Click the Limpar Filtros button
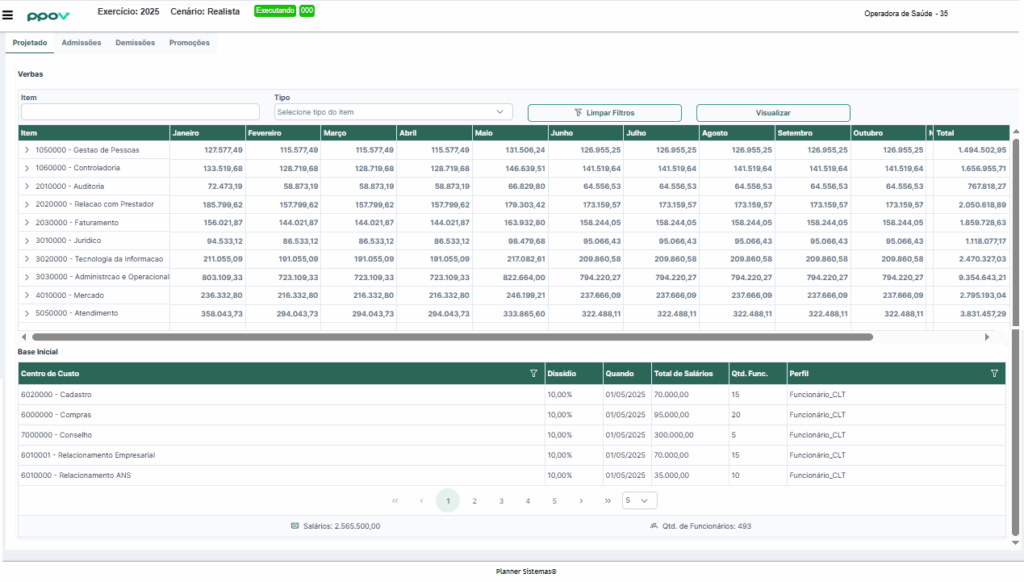The width and height of the screenshot is (1024, 582). 605,113
